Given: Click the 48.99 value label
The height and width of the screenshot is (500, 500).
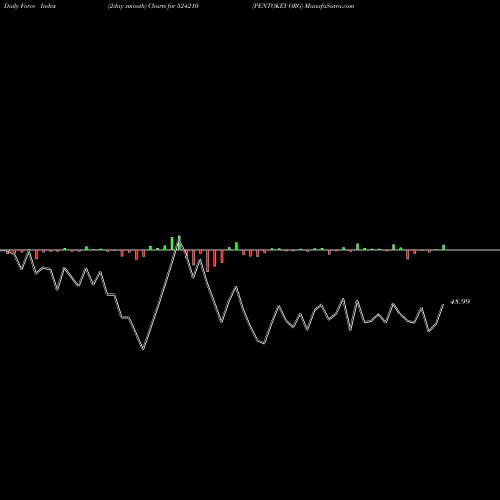Looking at the screenshot, I should pyautogui.click(x=460, y=302).
